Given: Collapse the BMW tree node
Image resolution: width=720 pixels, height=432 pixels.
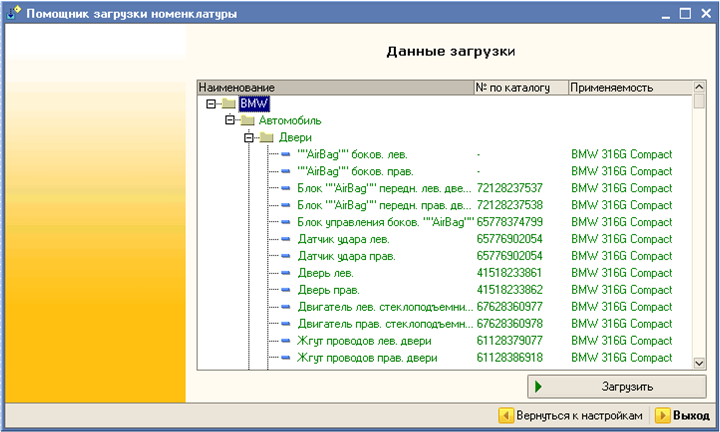Looking at the screenshot, I should (x=211, y=104).
